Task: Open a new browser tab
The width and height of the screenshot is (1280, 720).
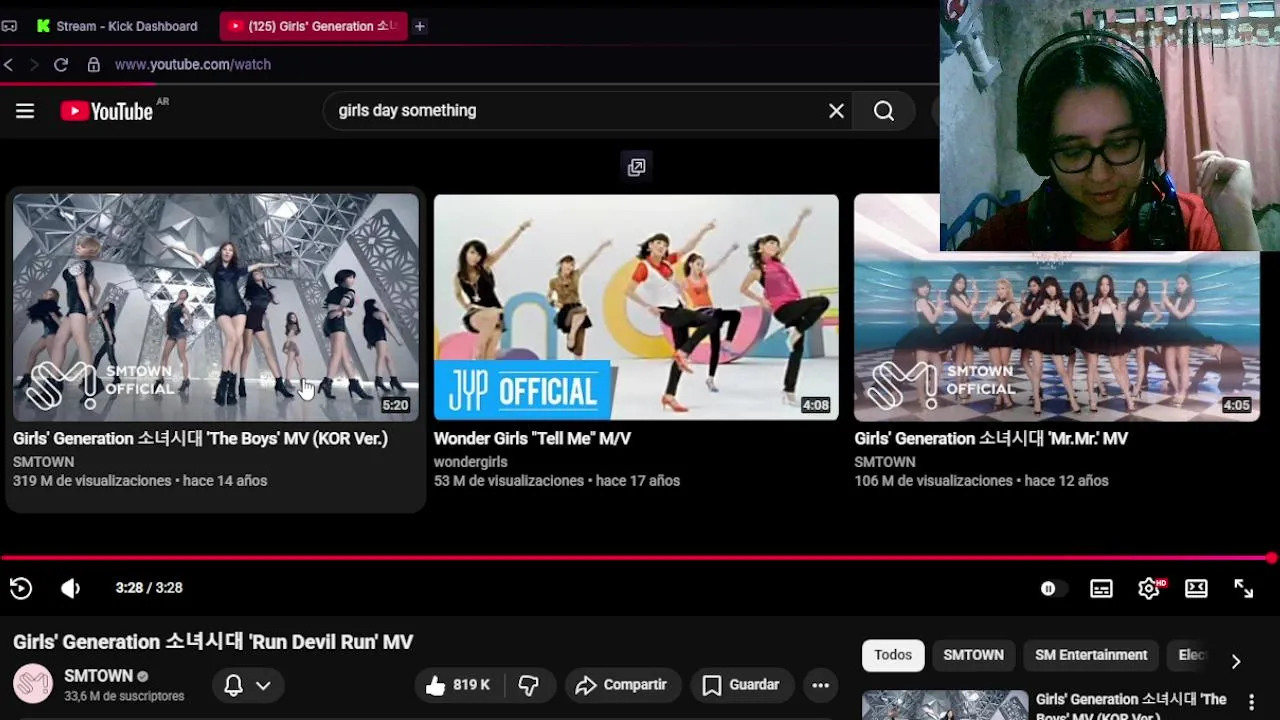Action: pos(420,26)
